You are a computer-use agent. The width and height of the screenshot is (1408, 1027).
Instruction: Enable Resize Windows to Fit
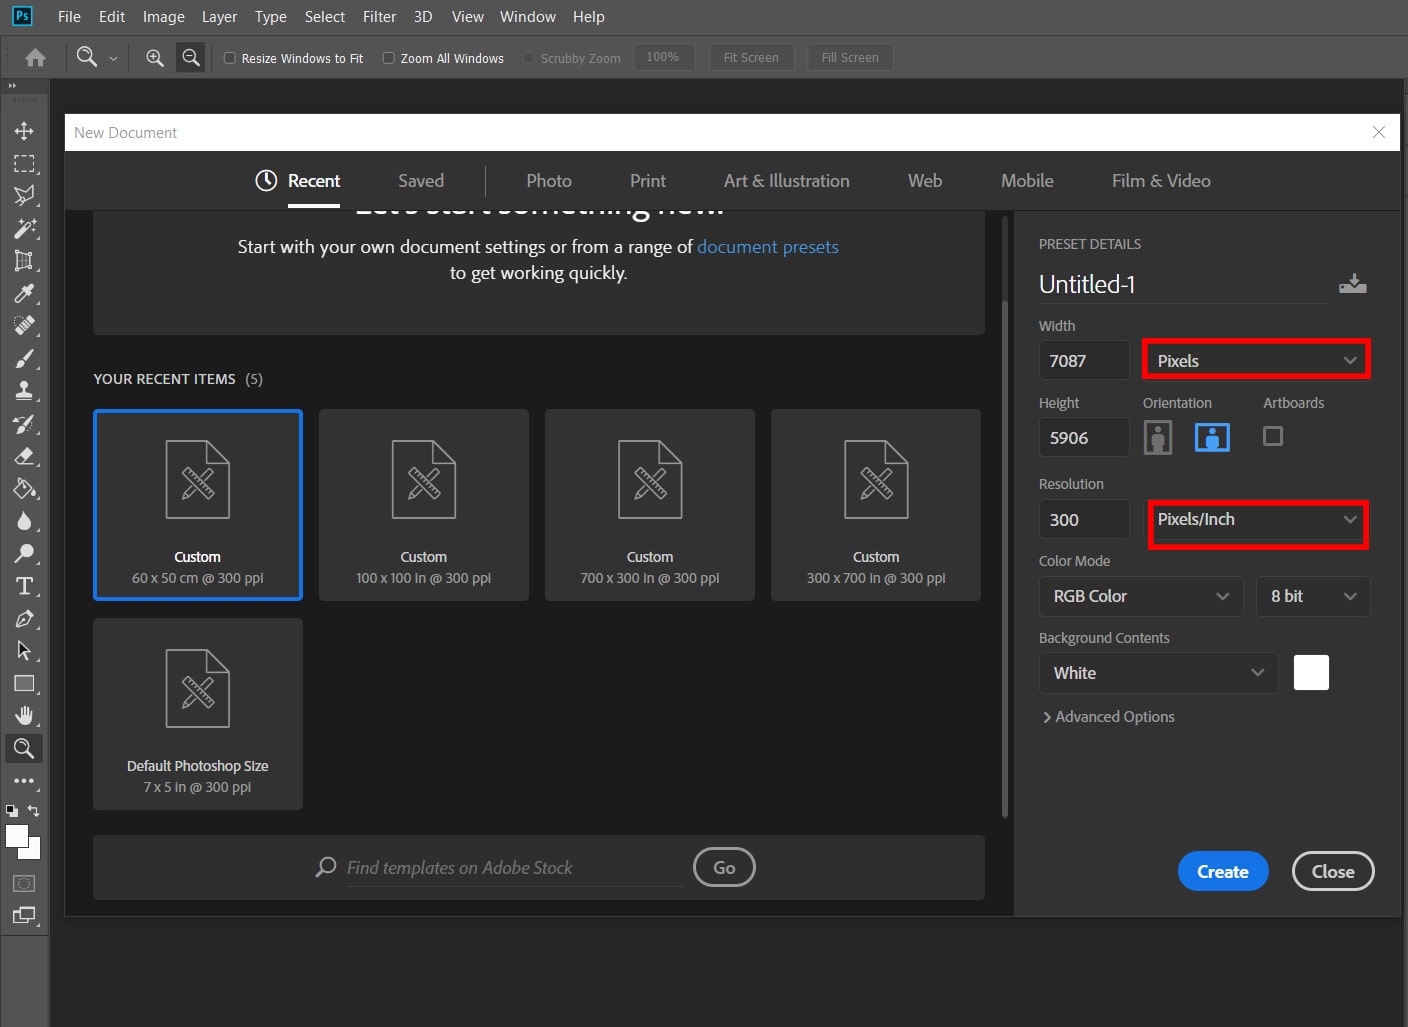[230, 58]
